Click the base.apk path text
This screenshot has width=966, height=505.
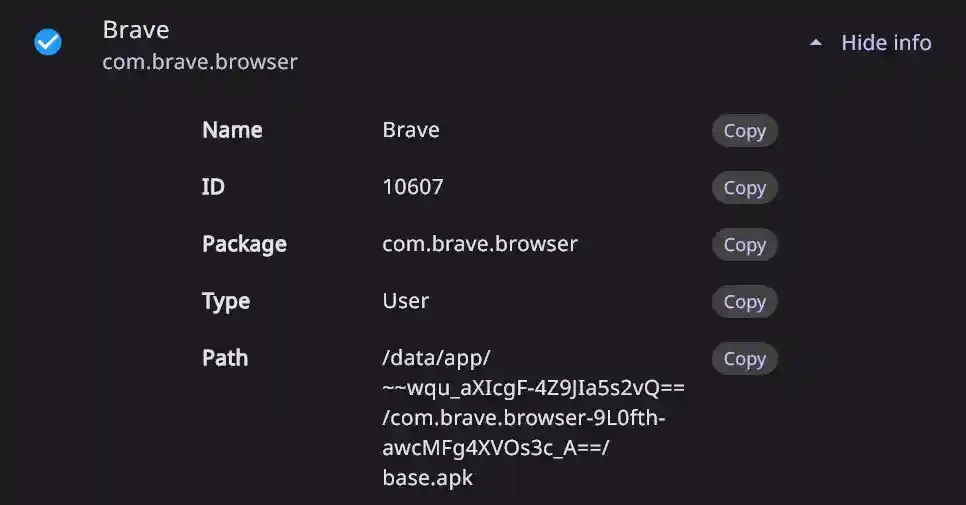(x=428, y=478)
